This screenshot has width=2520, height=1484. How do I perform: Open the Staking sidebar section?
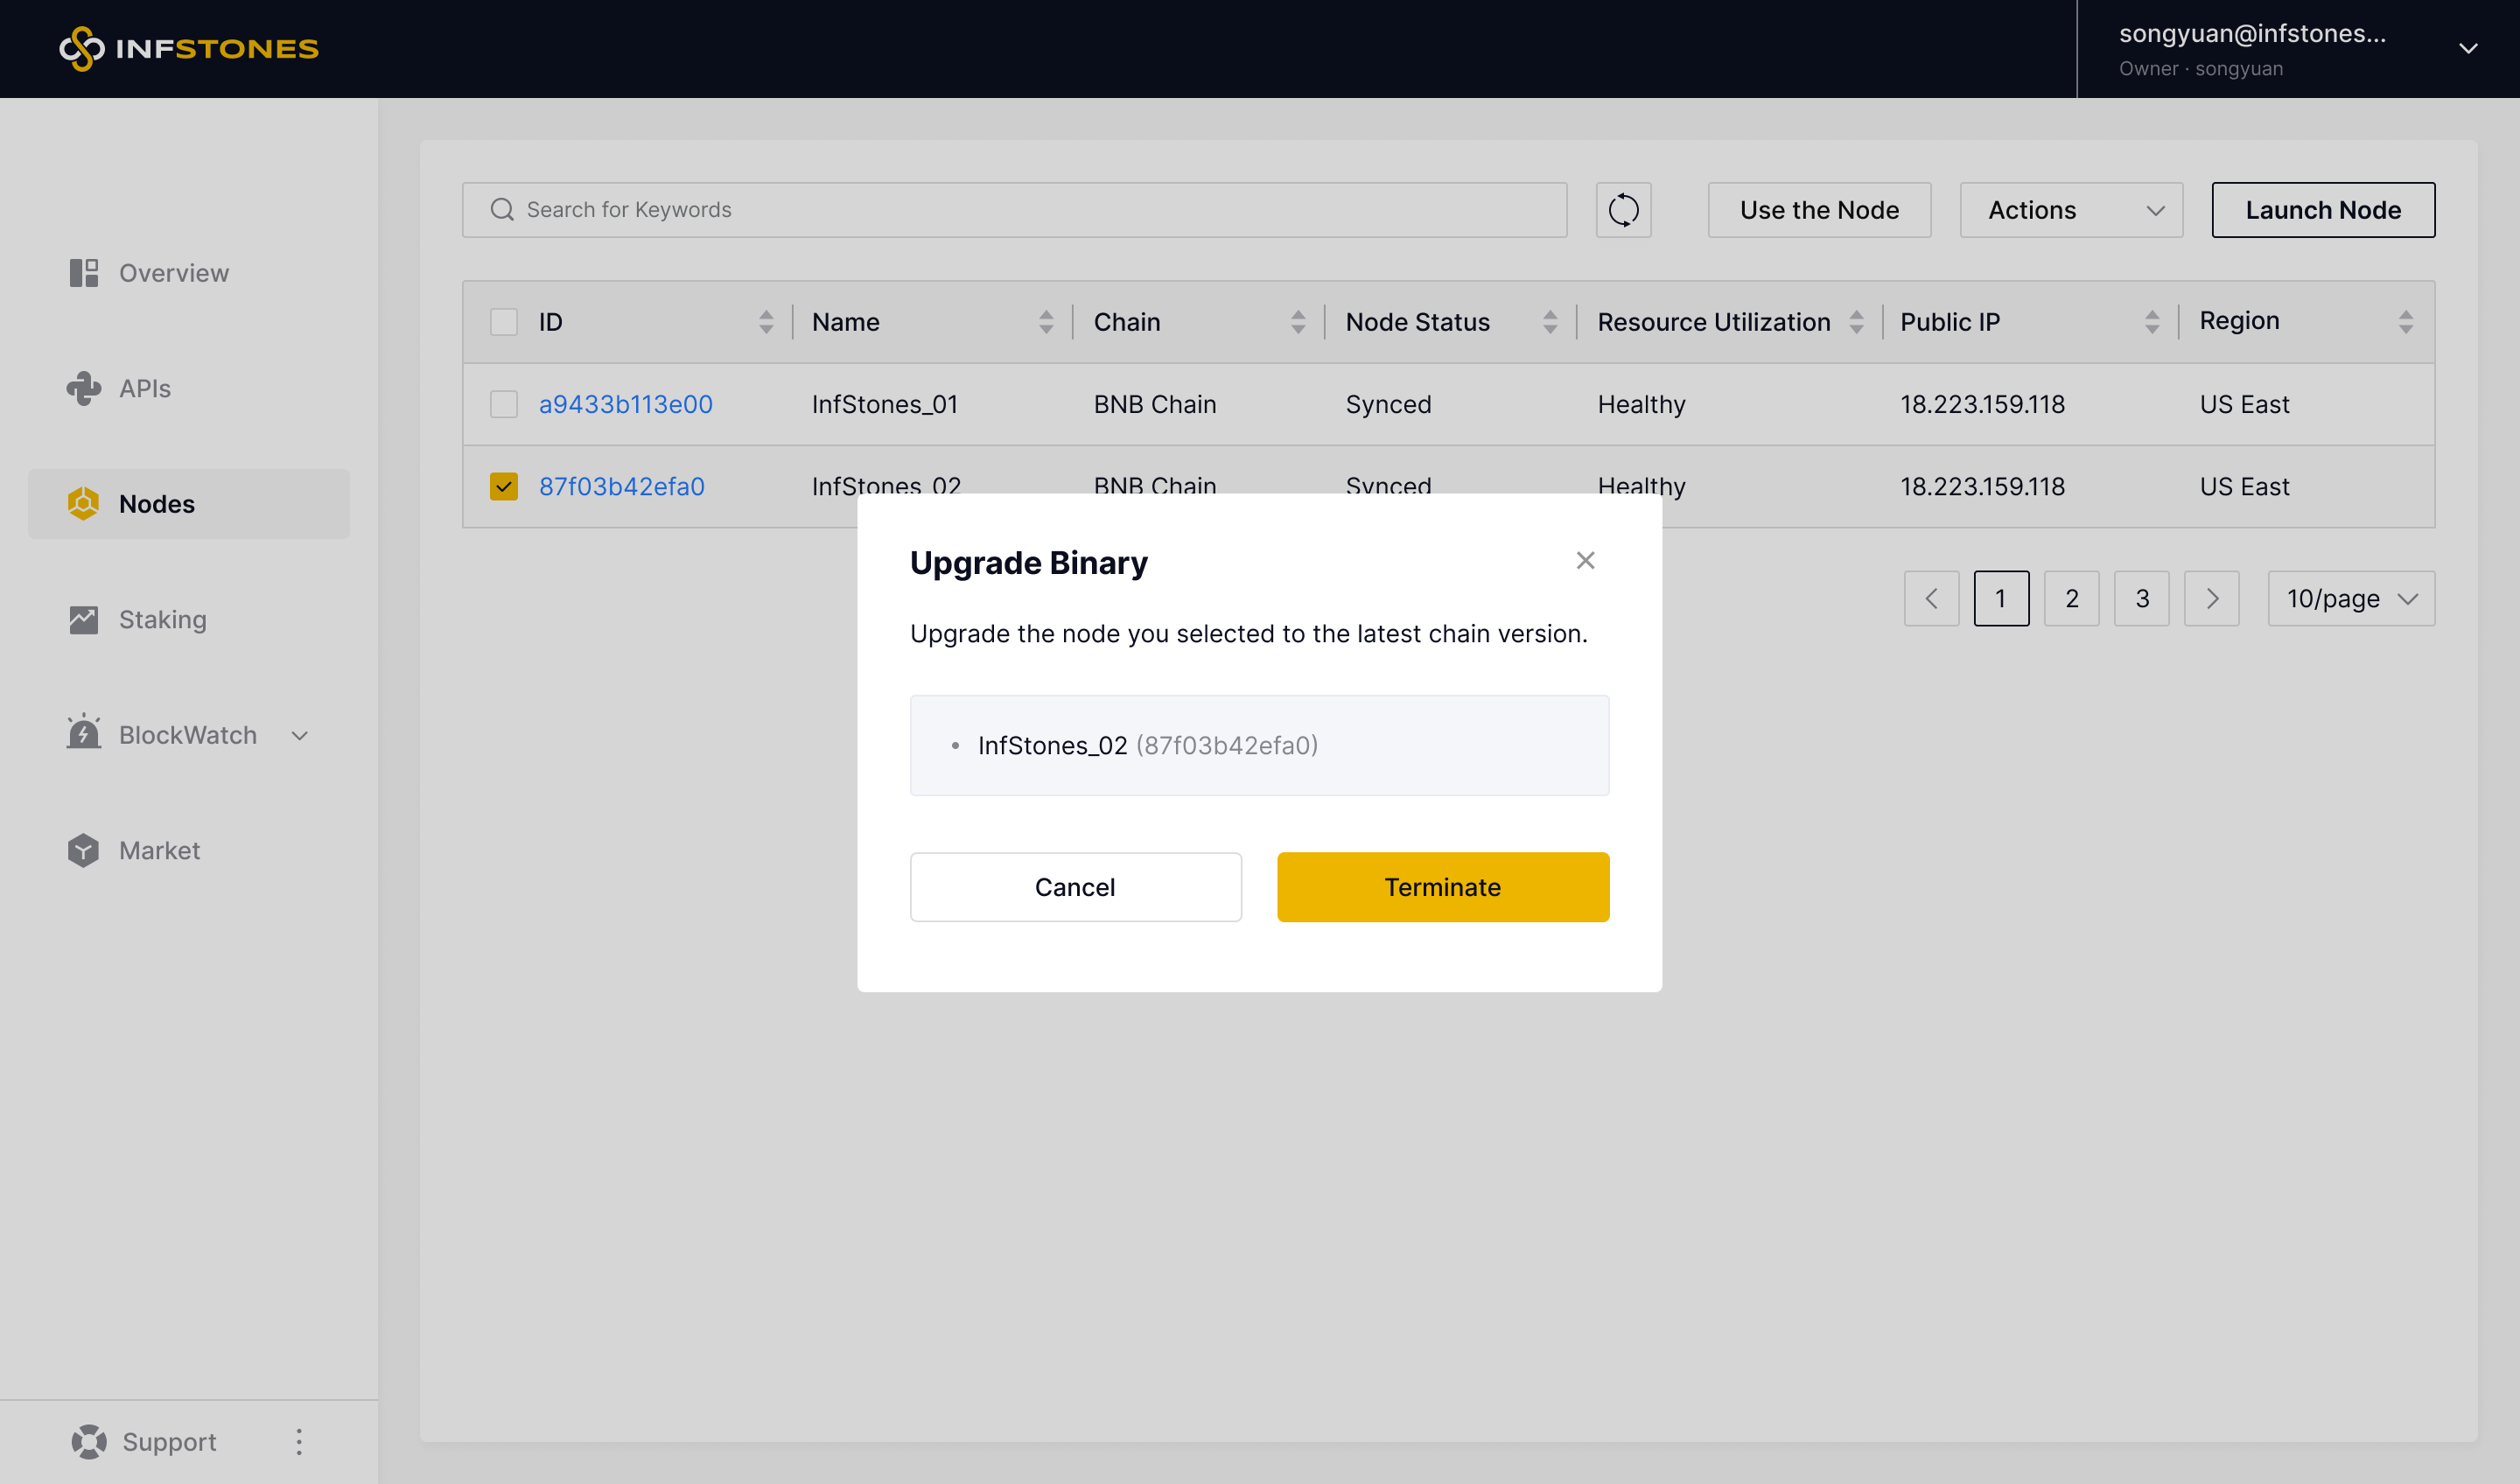click(162, 619)
